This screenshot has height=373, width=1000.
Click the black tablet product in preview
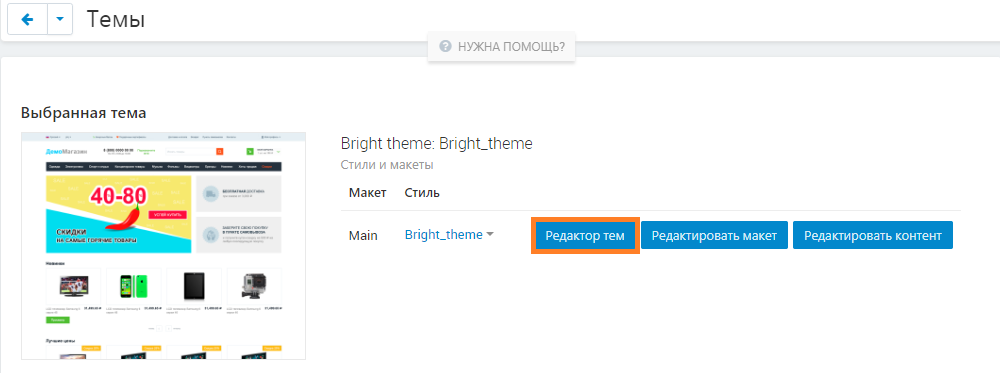click(194, 287)
